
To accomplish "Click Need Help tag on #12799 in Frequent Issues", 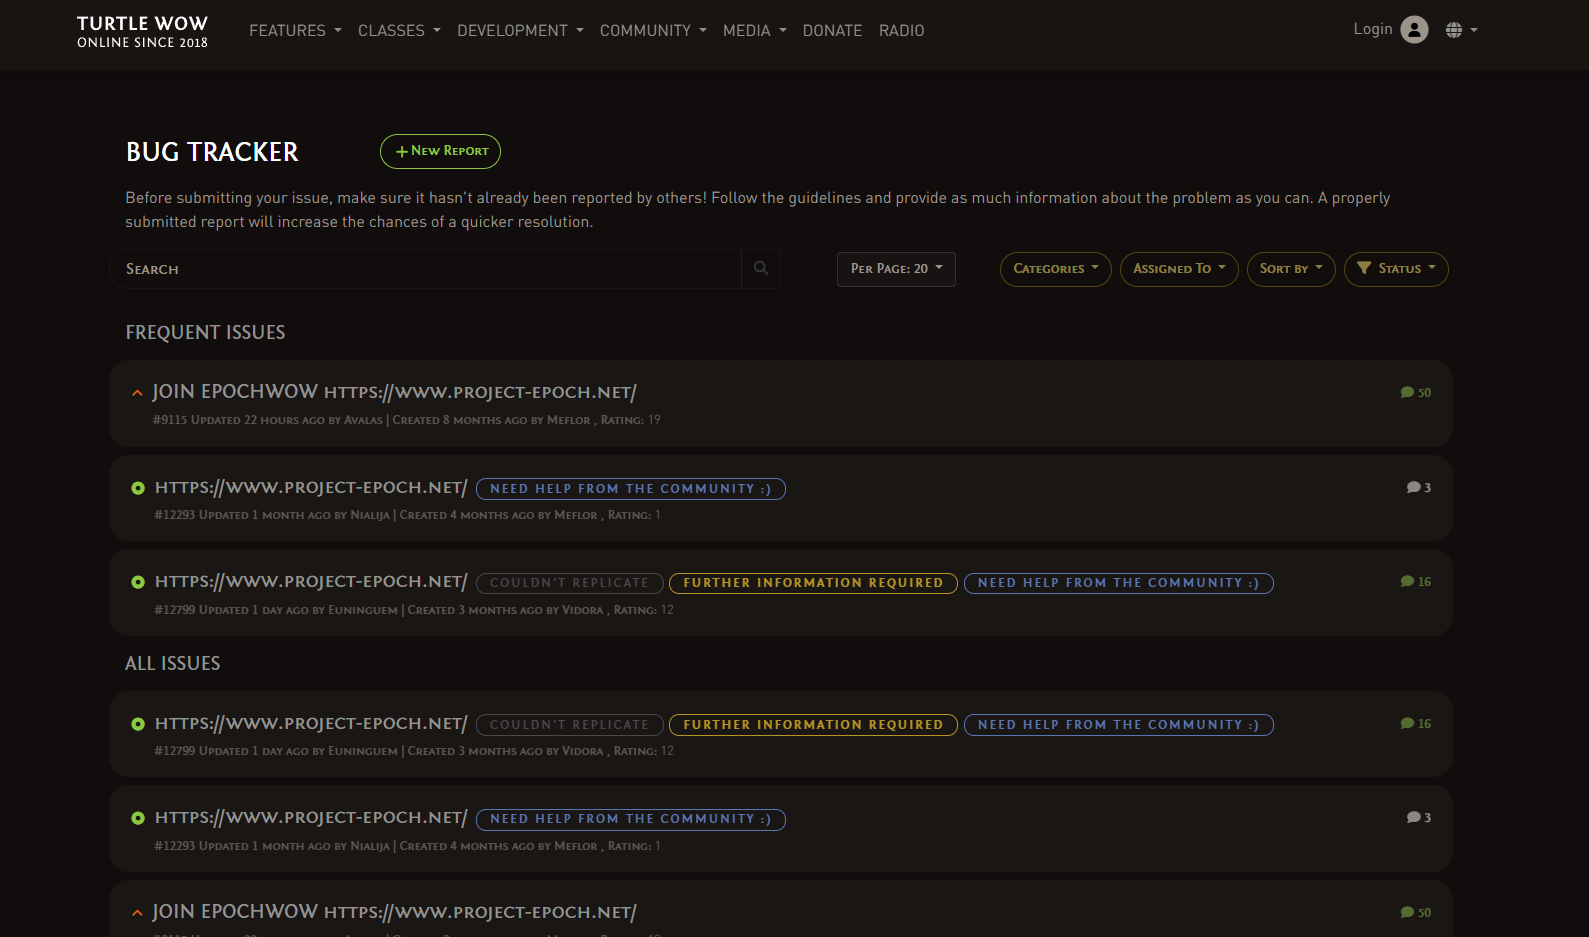I will [x=1118, y=583].
